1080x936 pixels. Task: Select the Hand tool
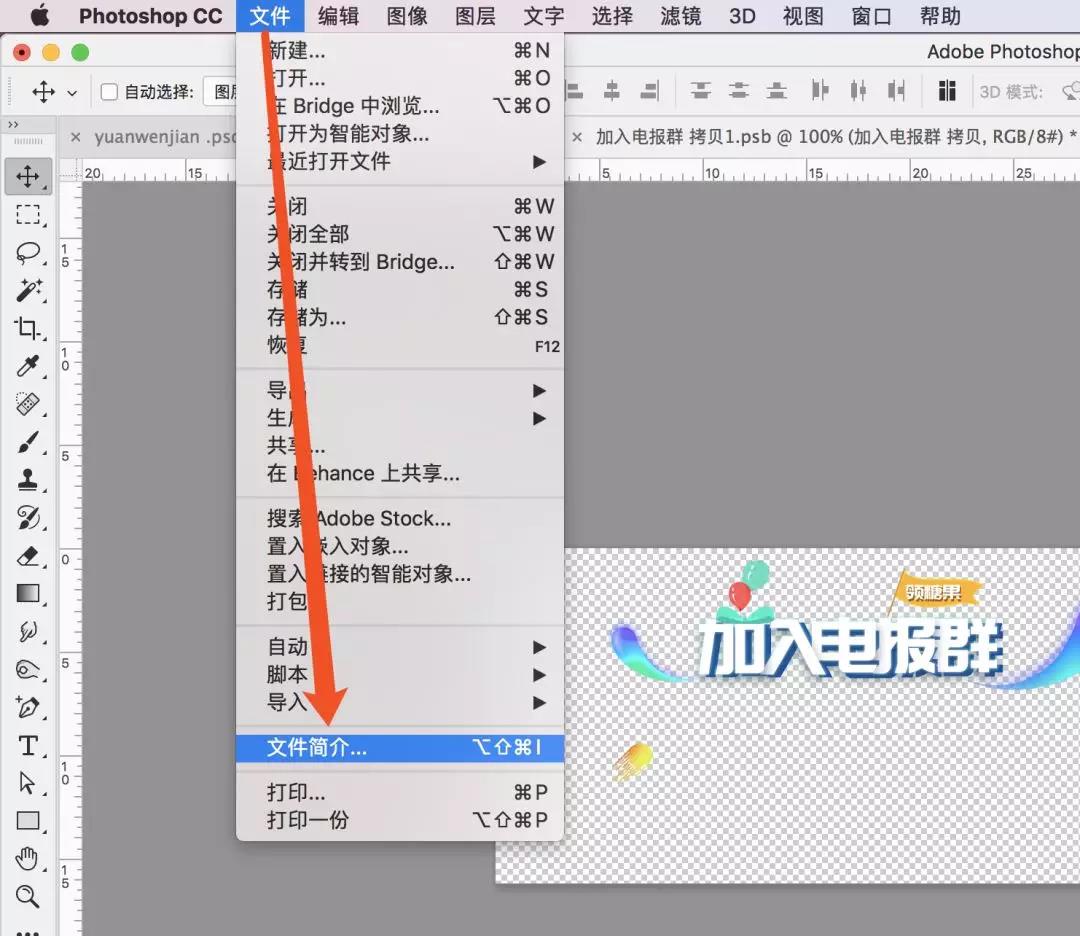pos(28,859)
